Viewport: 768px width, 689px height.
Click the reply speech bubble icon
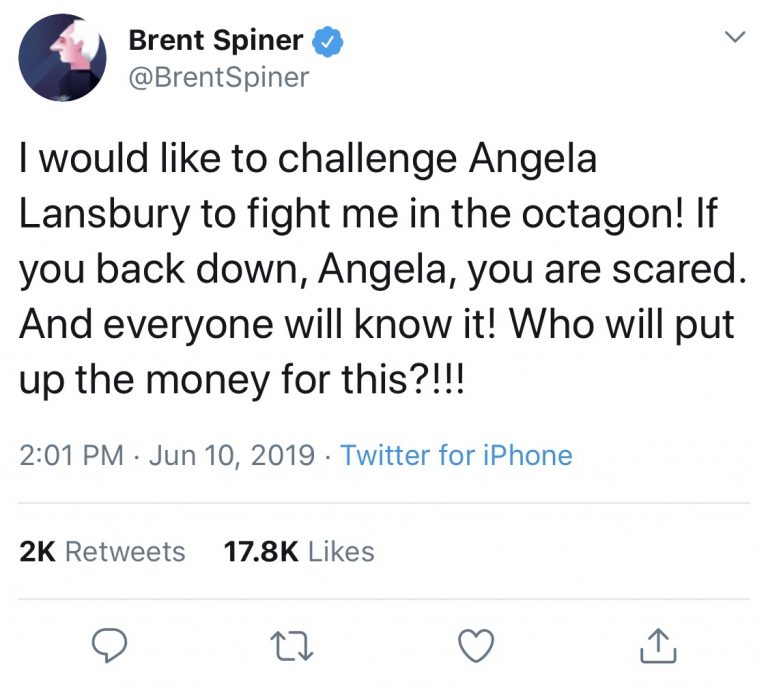pyautogui.click(x=107, y=647)
